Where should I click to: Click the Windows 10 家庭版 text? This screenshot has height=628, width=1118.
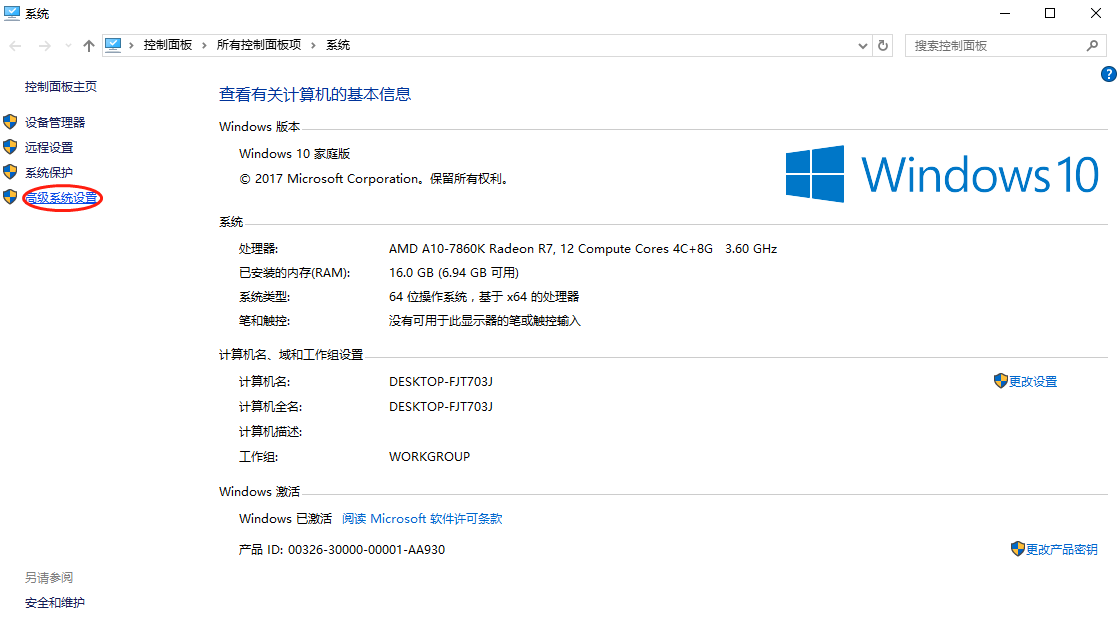click(x=294, y=153)
